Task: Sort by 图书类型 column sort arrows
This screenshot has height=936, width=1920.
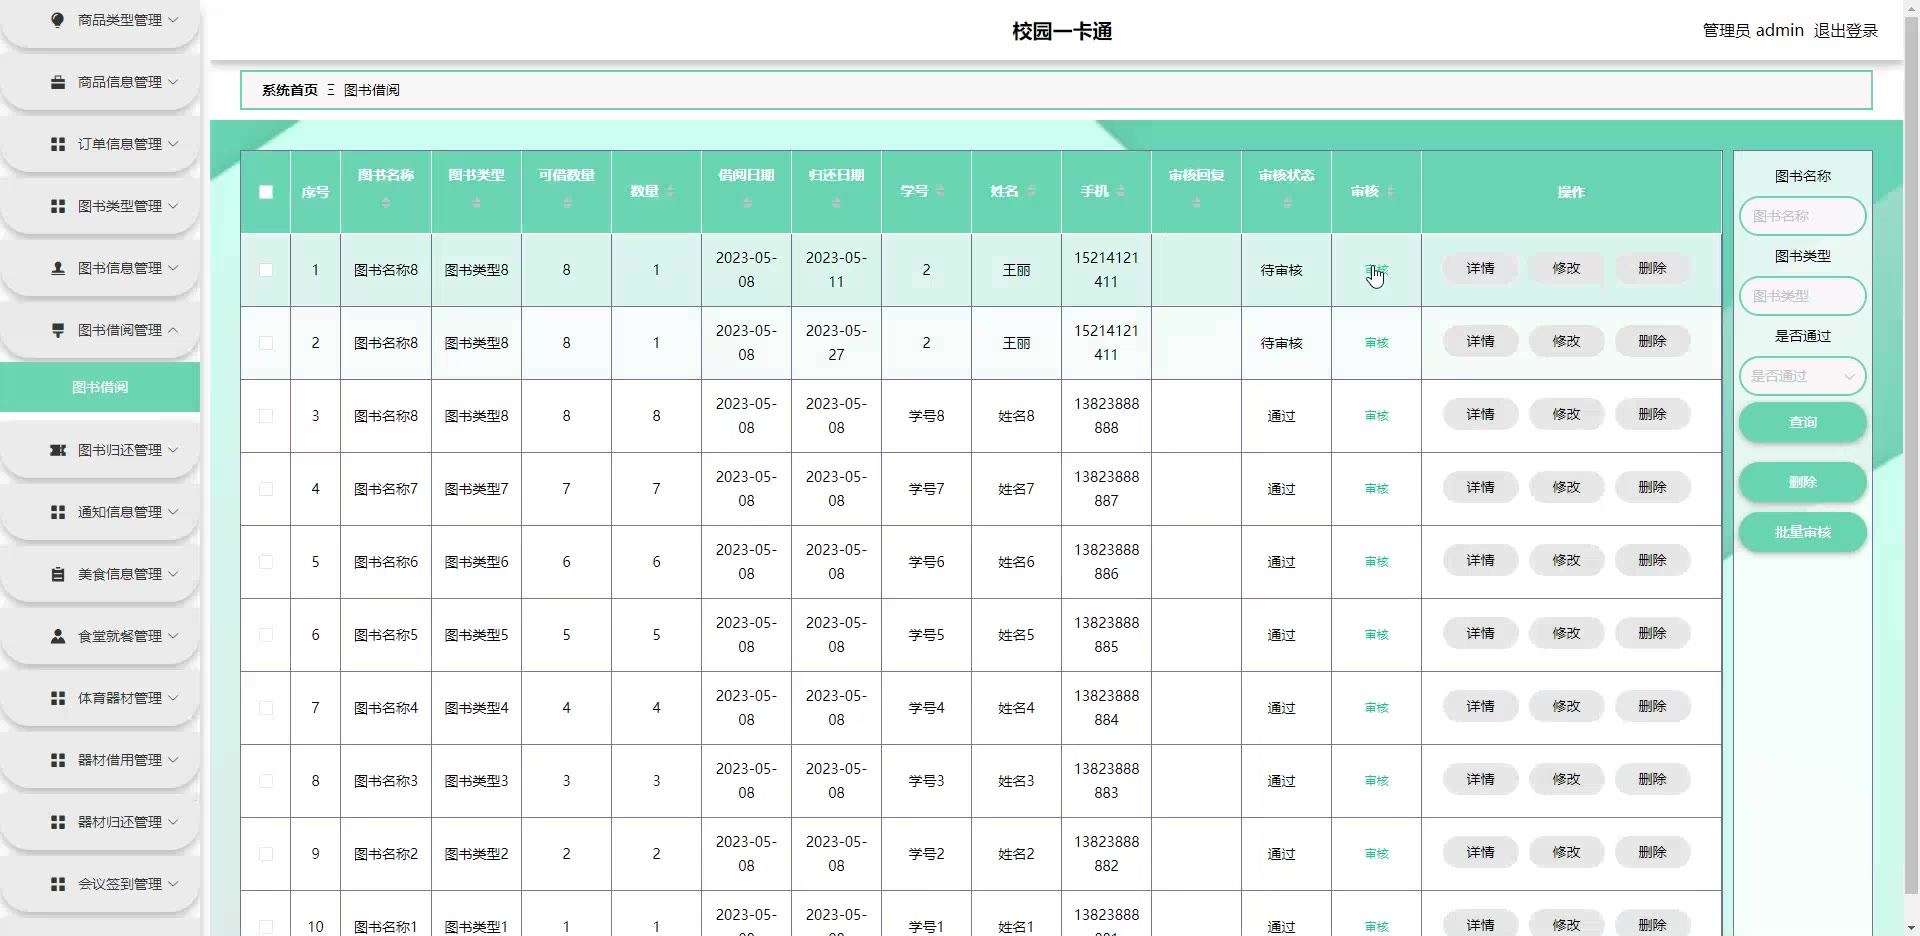Action: 476,203
